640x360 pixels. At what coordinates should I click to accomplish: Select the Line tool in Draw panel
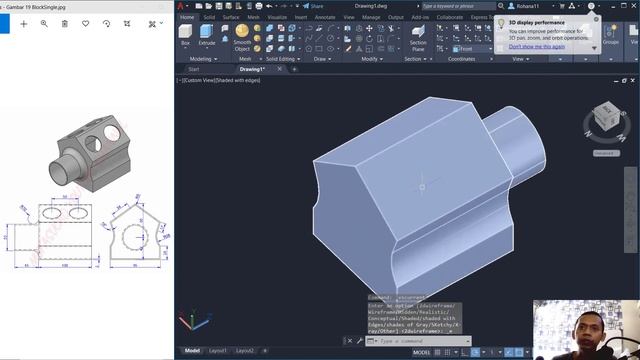(x=319, y=39)
